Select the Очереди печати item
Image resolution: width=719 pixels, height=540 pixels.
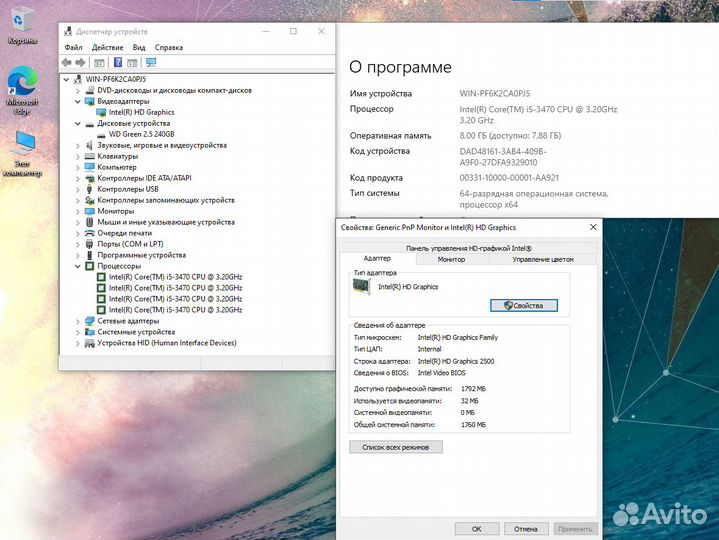click(124, 233)
